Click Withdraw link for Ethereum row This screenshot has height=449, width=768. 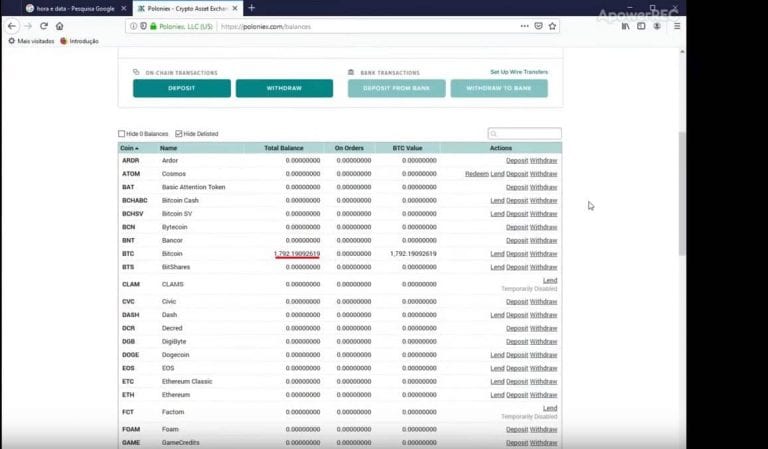544,395
